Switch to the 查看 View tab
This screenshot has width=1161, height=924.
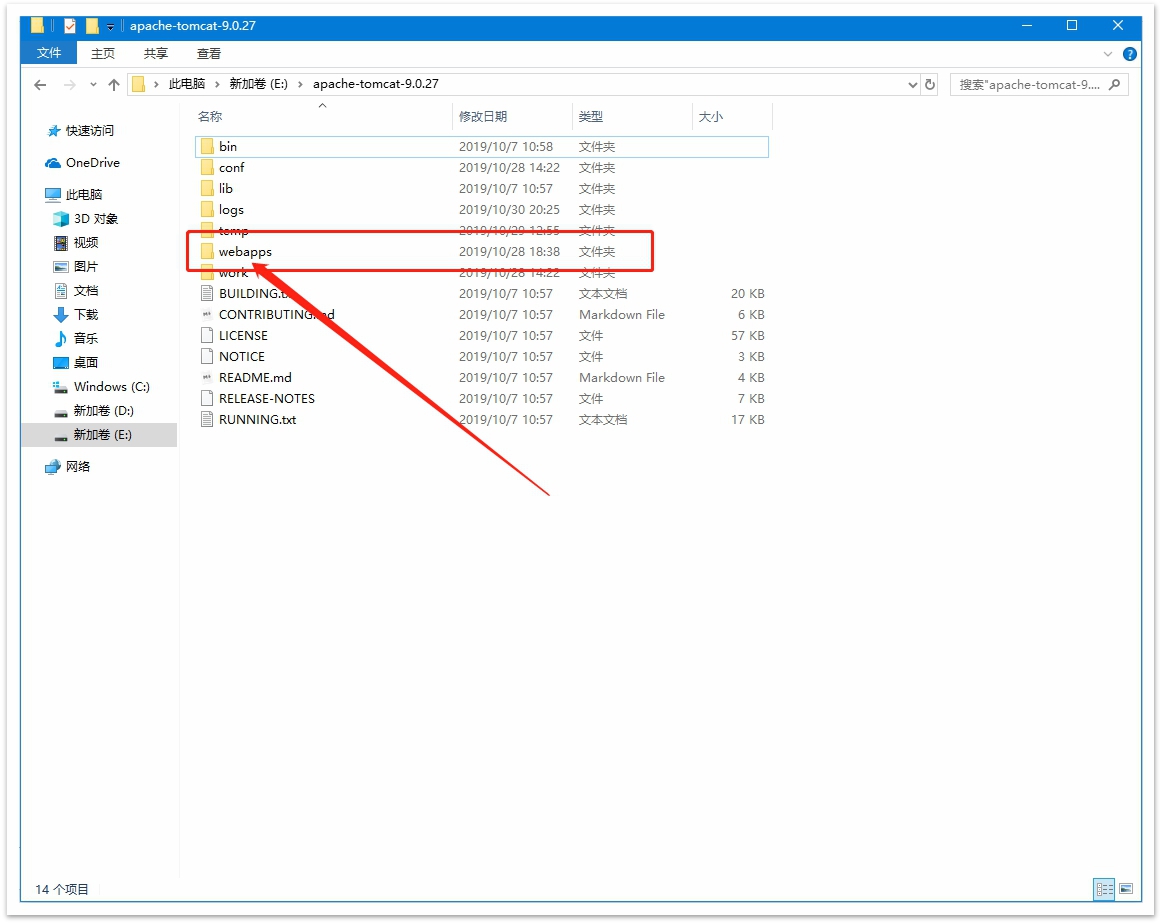pyautogui.click(x=209, y=53)
